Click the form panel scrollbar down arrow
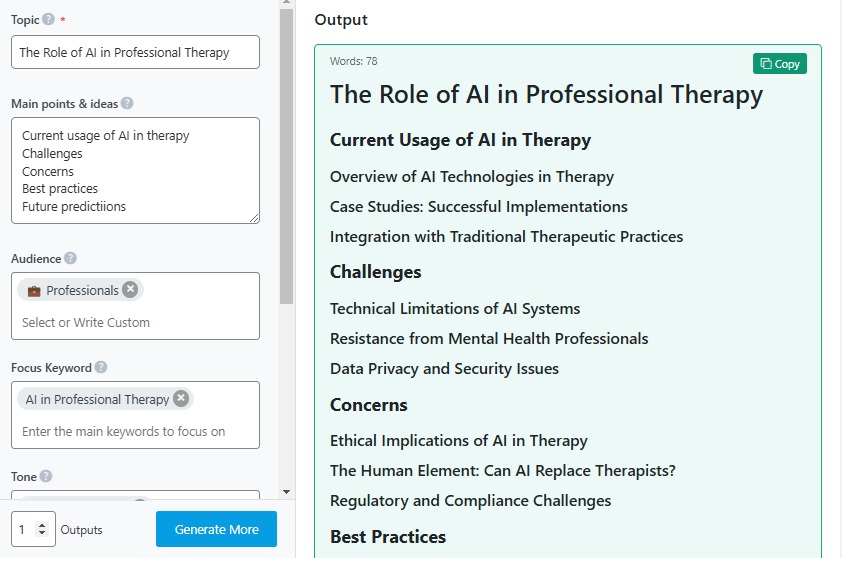The width and height of the screenshot is (842, 572). click(x=286, y=492)
